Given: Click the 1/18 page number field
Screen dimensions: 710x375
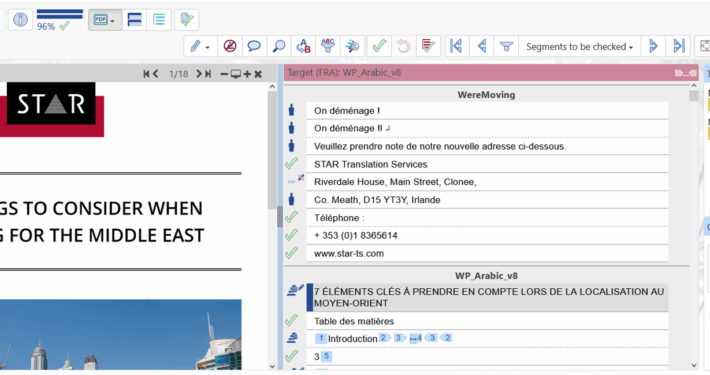Looking at the screenshot, I should [x=178, y=74].
